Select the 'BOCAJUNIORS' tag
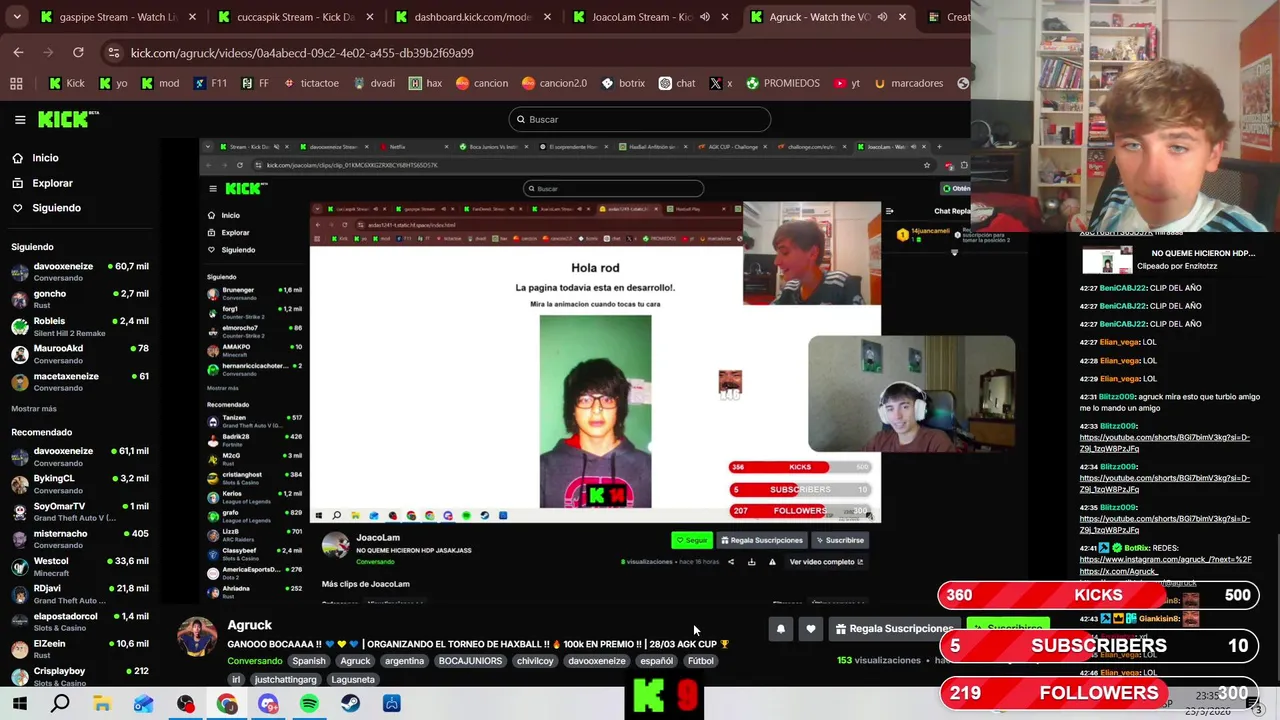The height and width of the screenshot is (720, 1280). point(470,661)
